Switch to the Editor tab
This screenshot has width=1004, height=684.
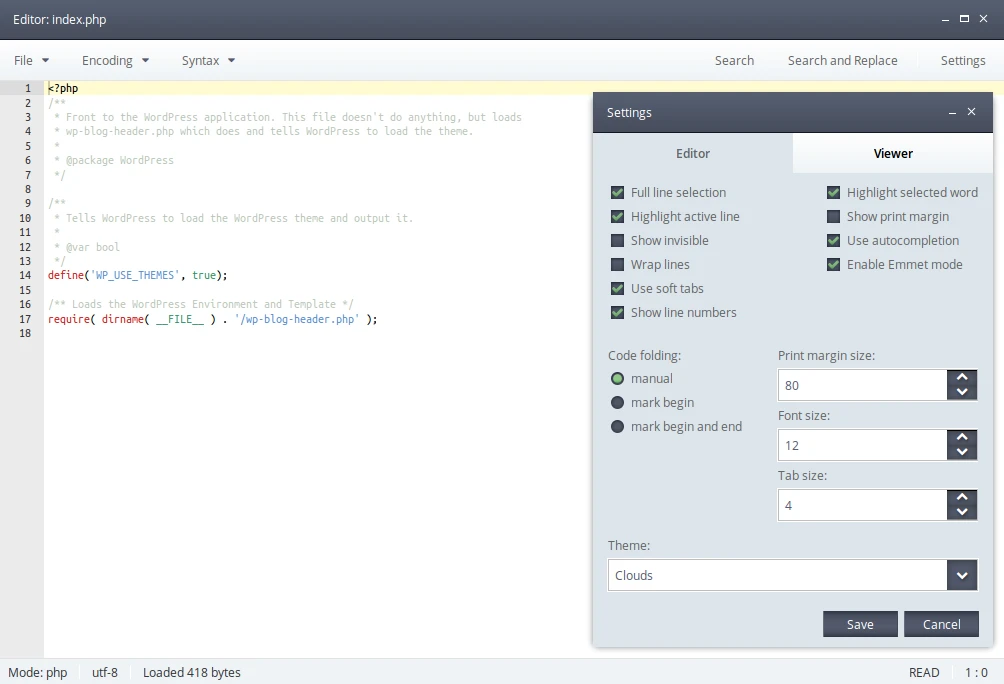click(693, 153)
